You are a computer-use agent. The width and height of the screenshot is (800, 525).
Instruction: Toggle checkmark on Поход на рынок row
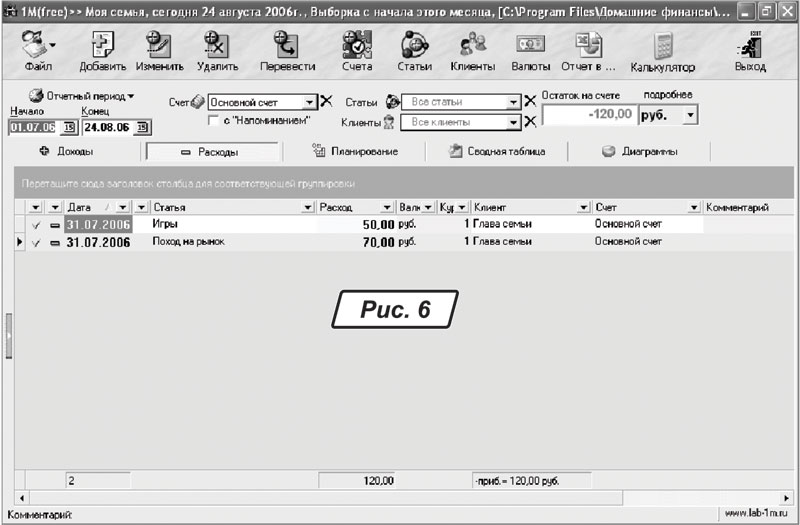click(37, 242)
